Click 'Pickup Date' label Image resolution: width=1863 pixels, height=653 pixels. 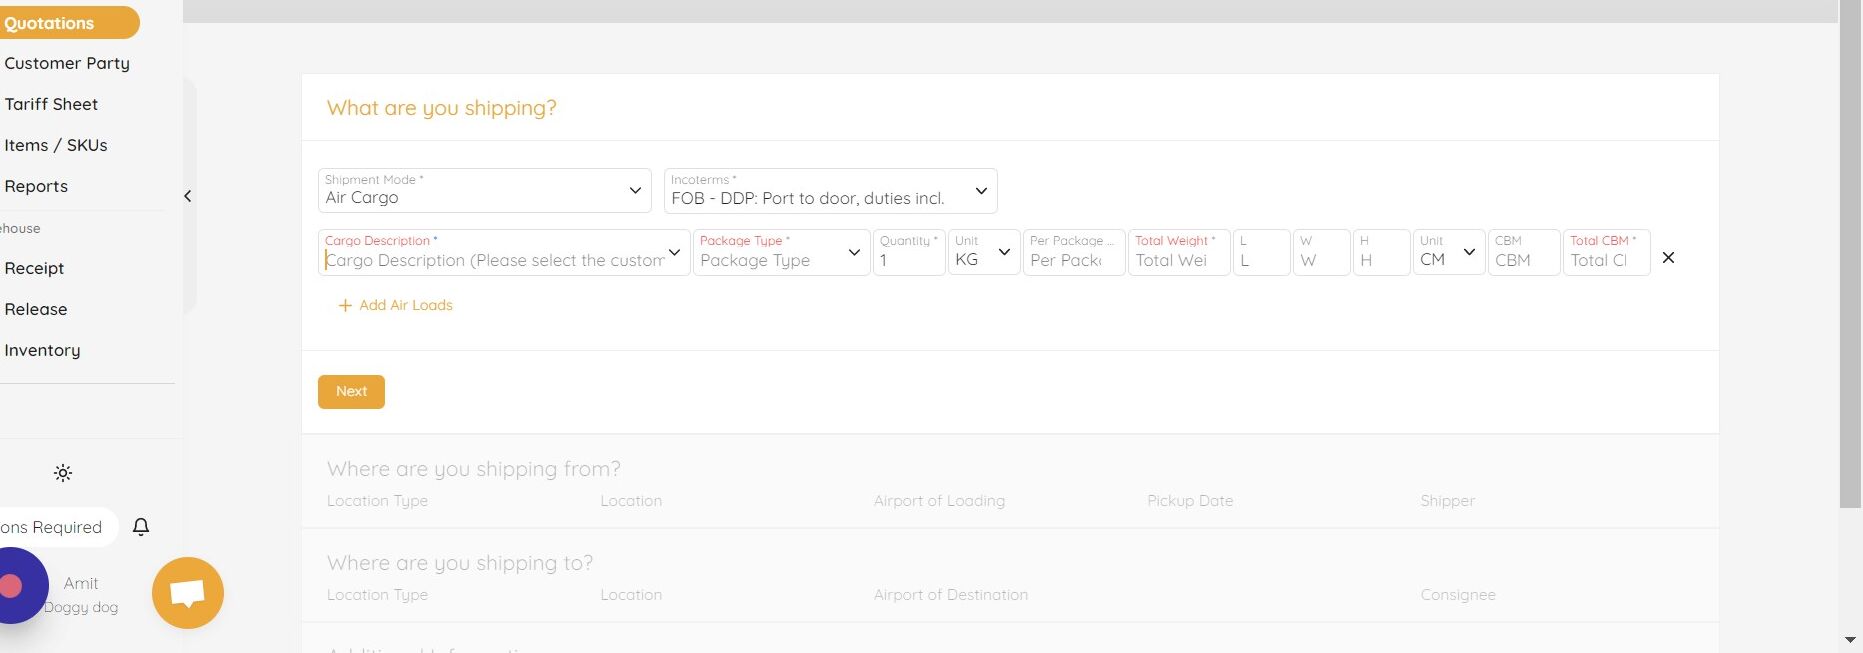tap(1190, 501)
